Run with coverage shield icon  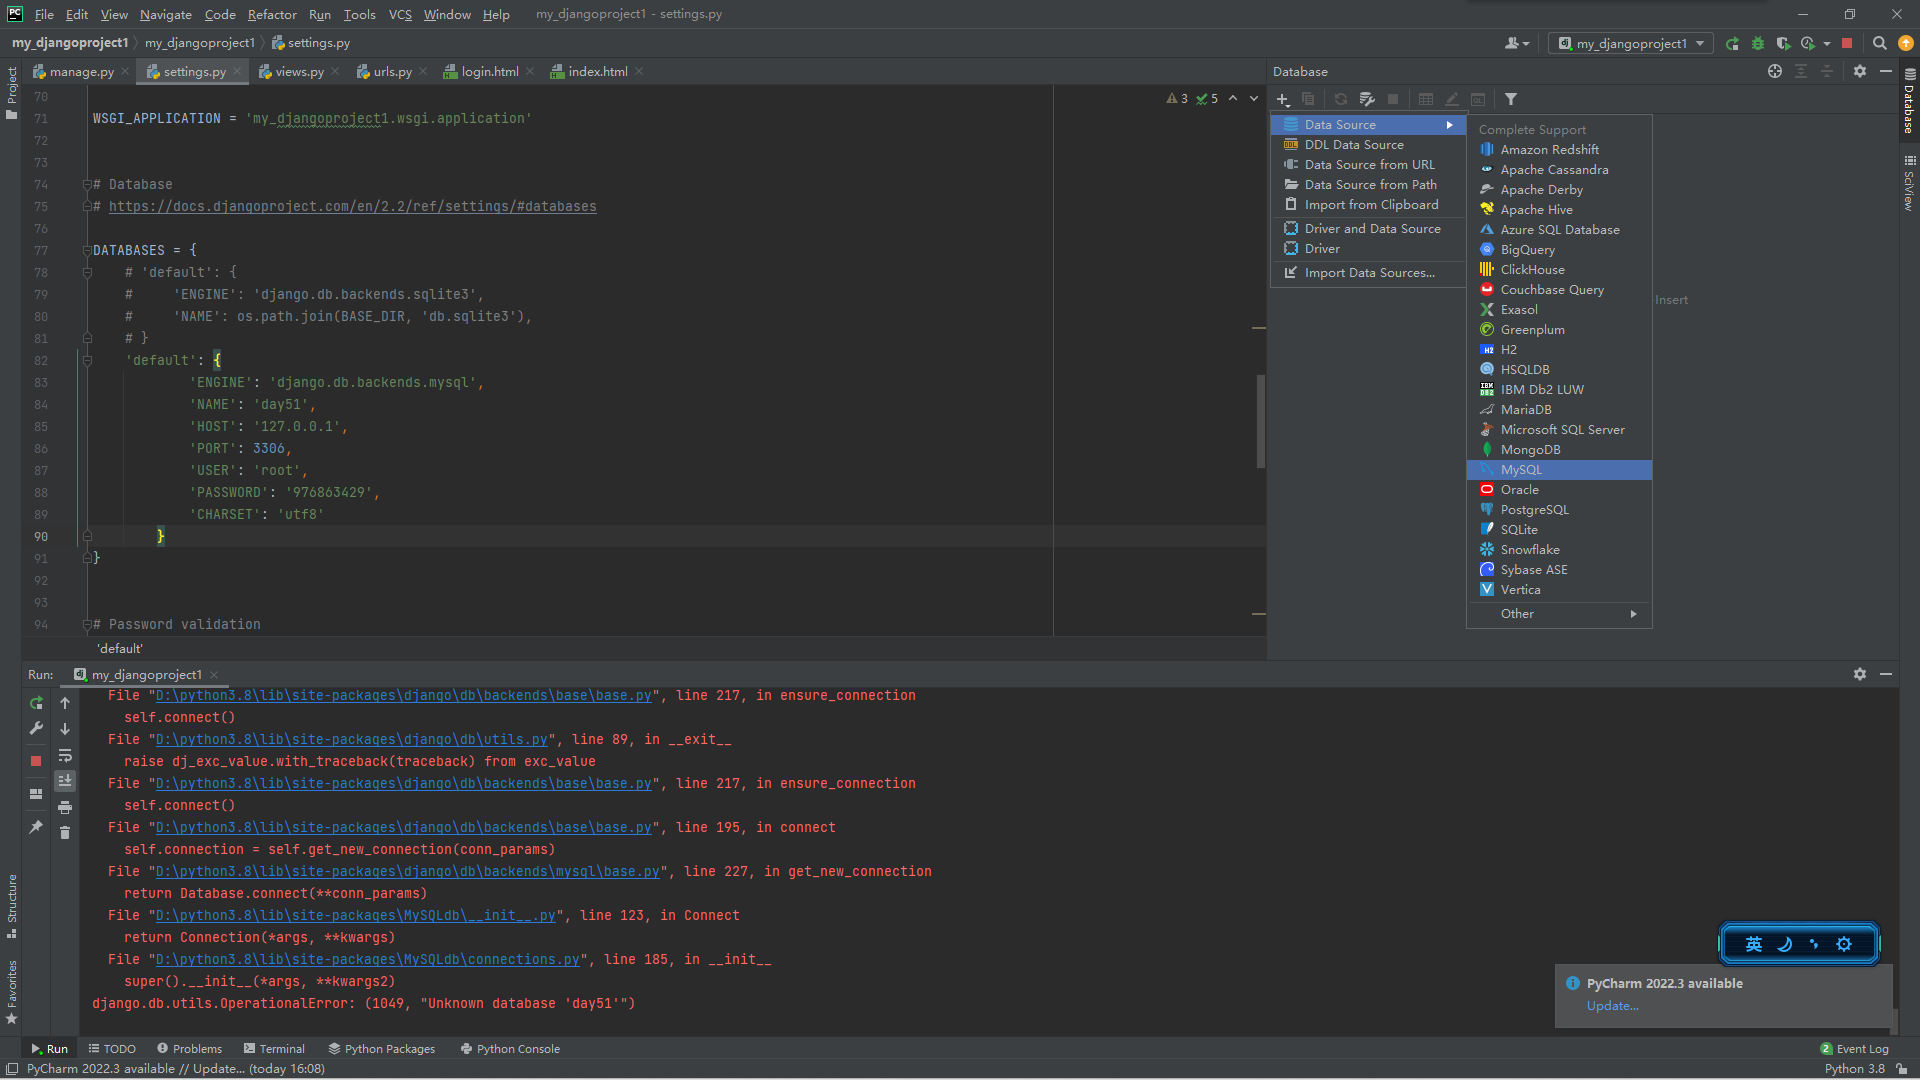coord(1783,43)
